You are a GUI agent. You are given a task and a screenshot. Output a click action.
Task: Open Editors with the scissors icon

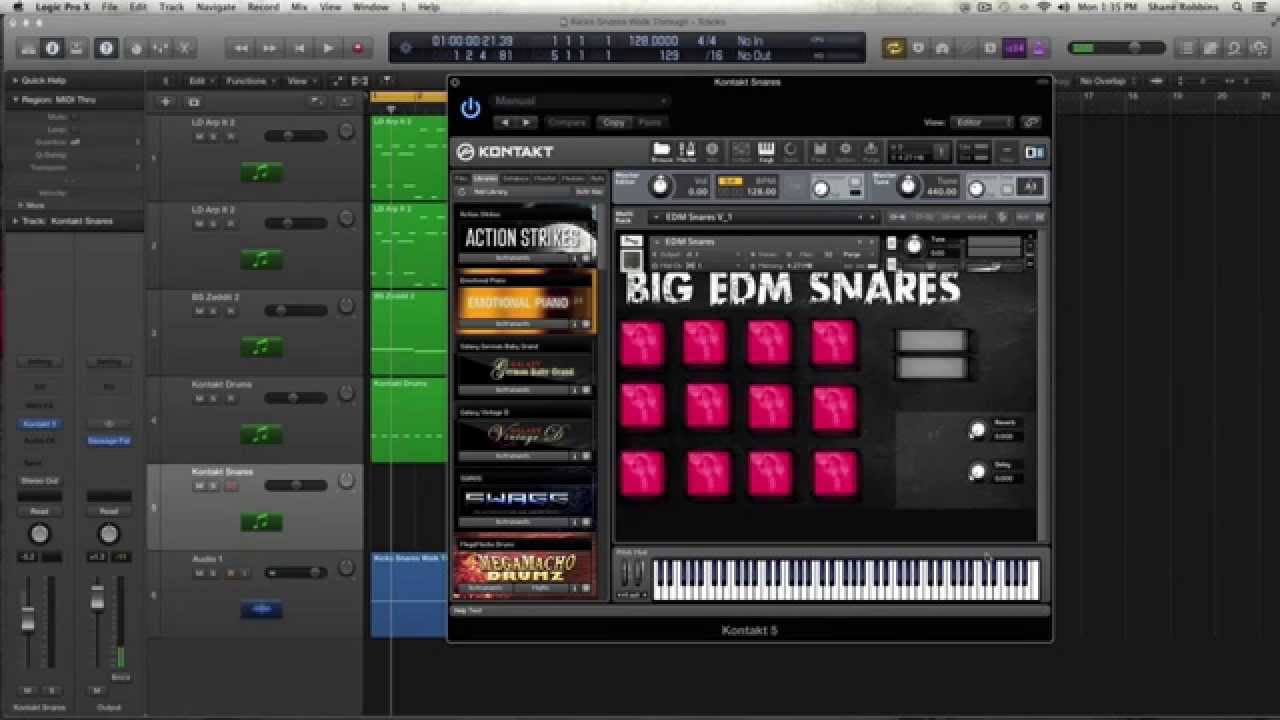click(x=184, y=48)
